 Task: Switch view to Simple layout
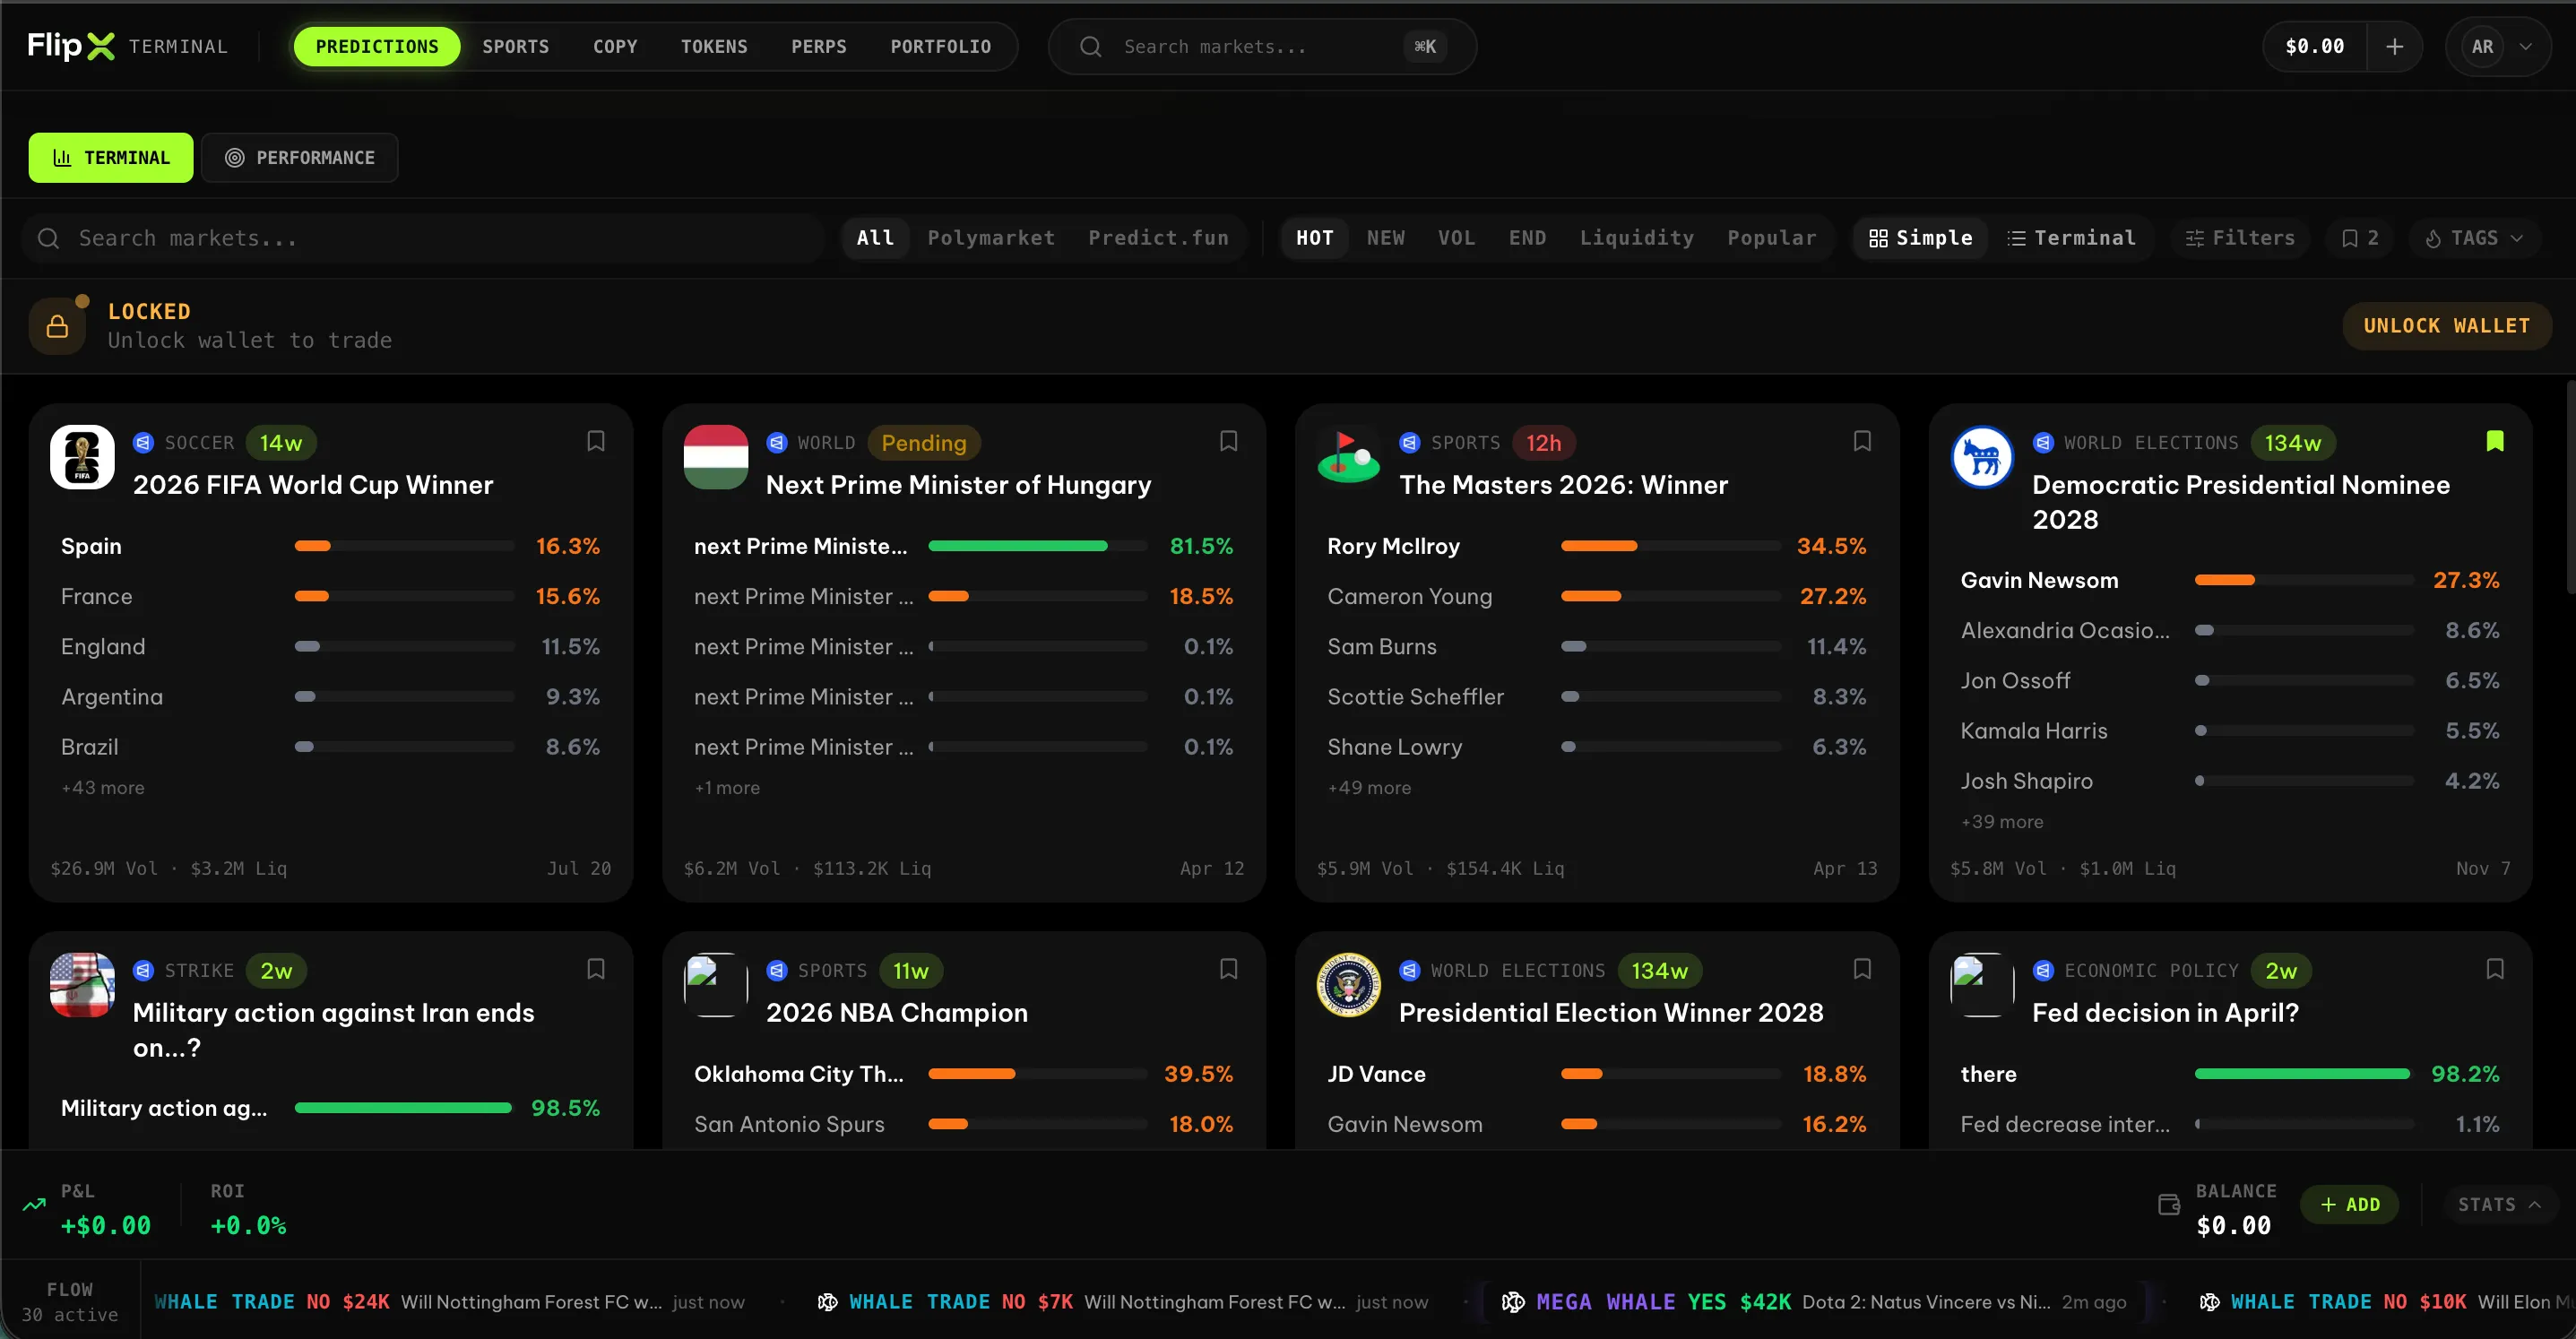click(x=1920, y=237)
